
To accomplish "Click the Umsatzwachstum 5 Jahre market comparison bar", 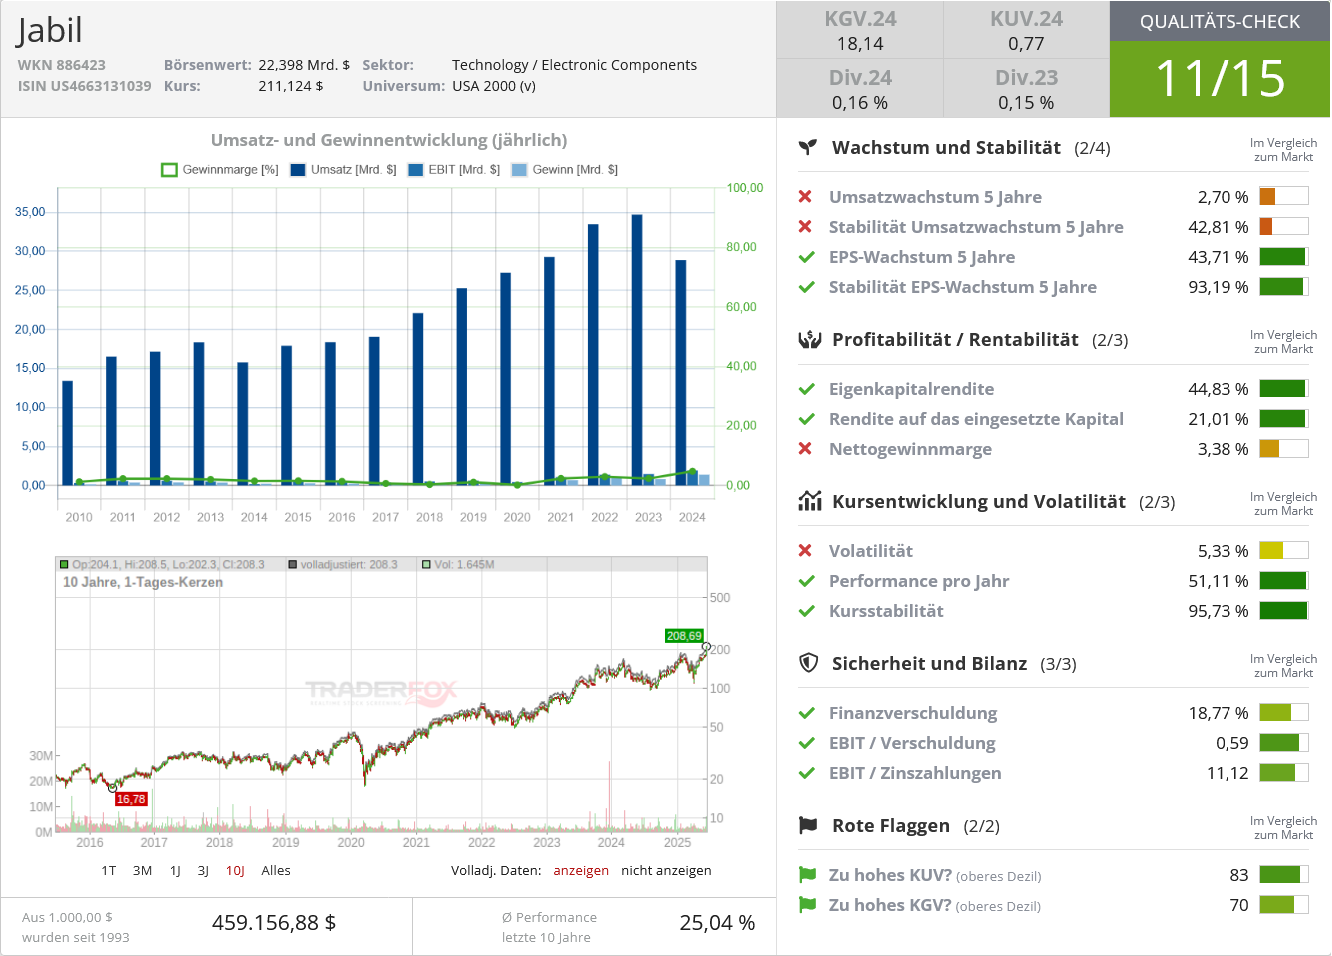I will click(x=1284, y=197).
